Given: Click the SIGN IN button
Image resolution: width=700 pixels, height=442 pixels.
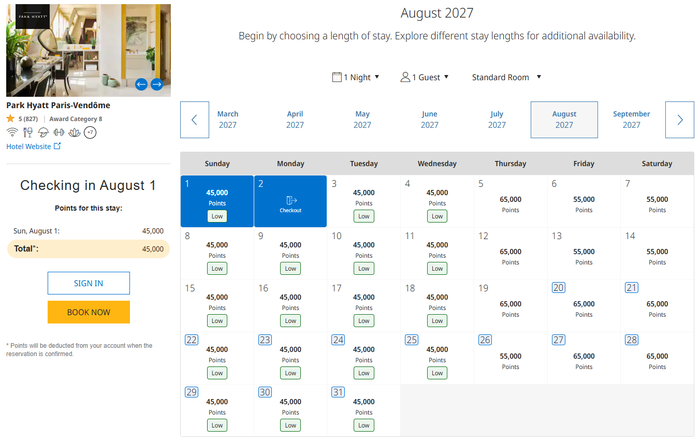Looking at the screenshot, I should [88, 283].
